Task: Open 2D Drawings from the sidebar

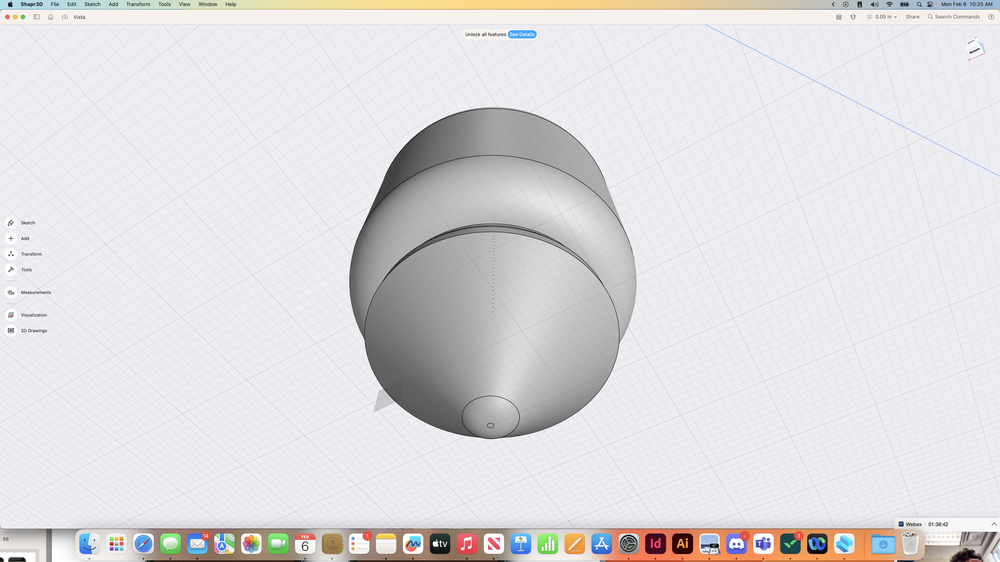Action: pyautogui.click(x=27, y=330)
